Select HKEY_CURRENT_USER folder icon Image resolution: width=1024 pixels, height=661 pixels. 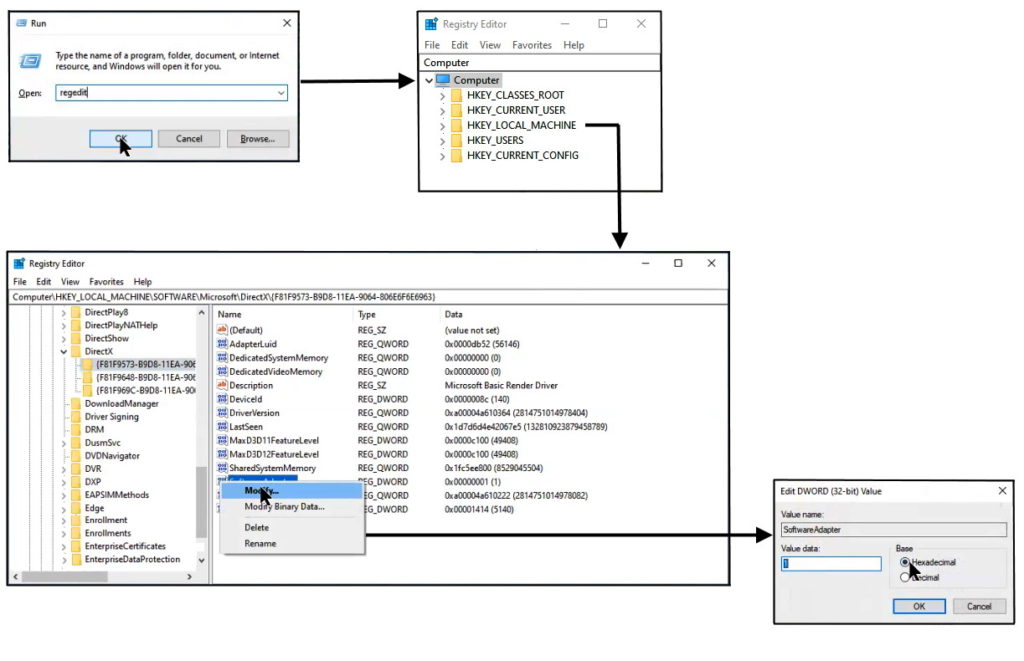(456, 110)
